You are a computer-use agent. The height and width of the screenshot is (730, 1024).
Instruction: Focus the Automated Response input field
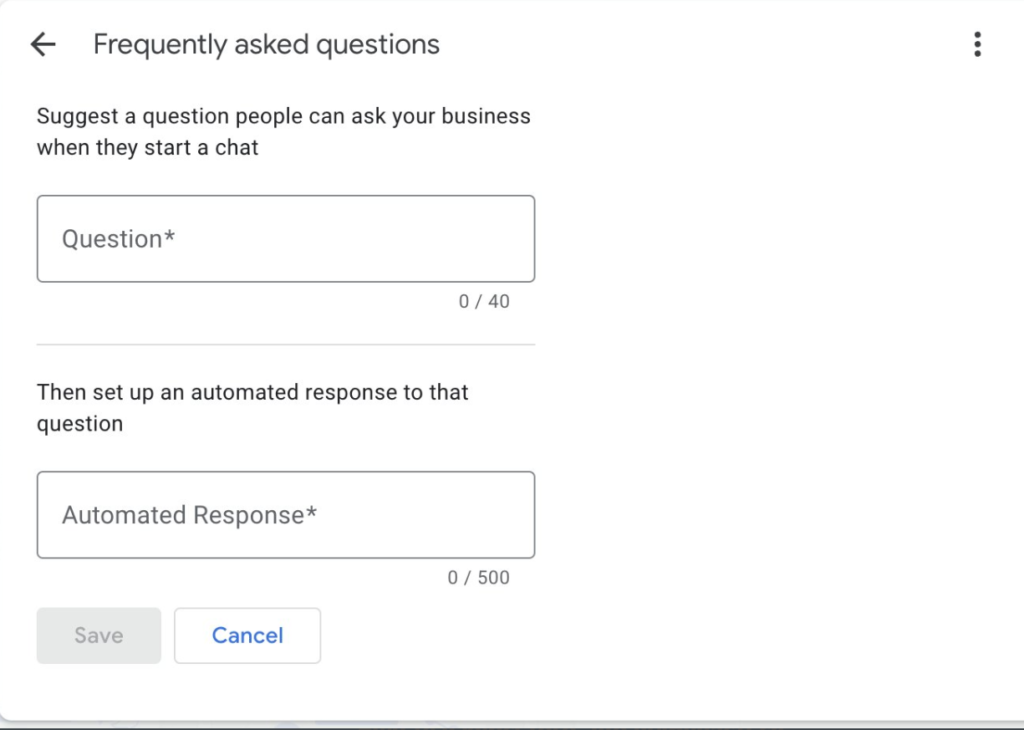285,515
